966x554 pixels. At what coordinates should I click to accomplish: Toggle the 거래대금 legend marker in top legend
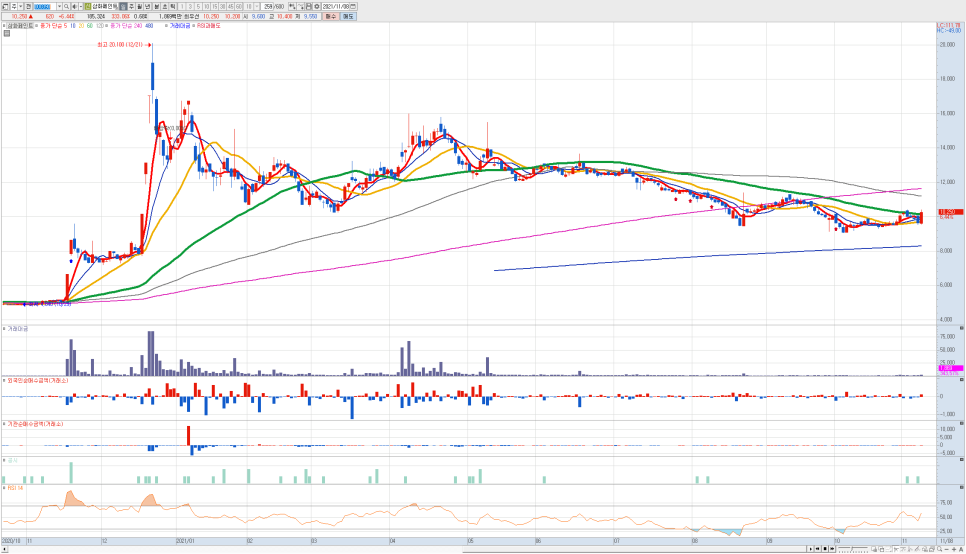(166, 26)
